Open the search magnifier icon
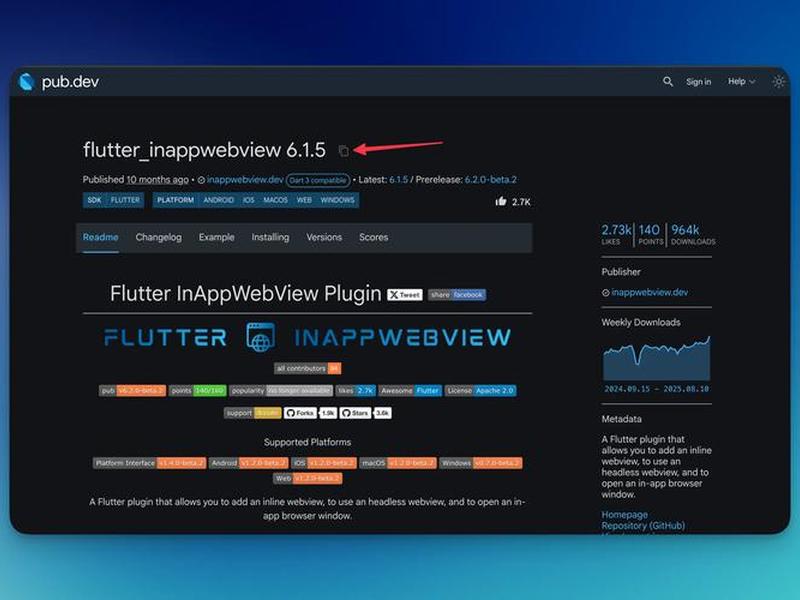800x600 pixels. pyautogui.click(x=667, y=82)
